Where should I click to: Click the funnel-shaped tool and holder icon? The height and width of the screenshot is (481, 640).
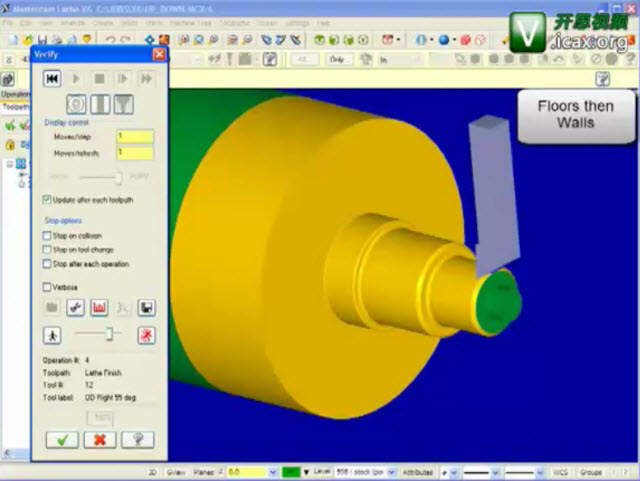coord(124,104)
